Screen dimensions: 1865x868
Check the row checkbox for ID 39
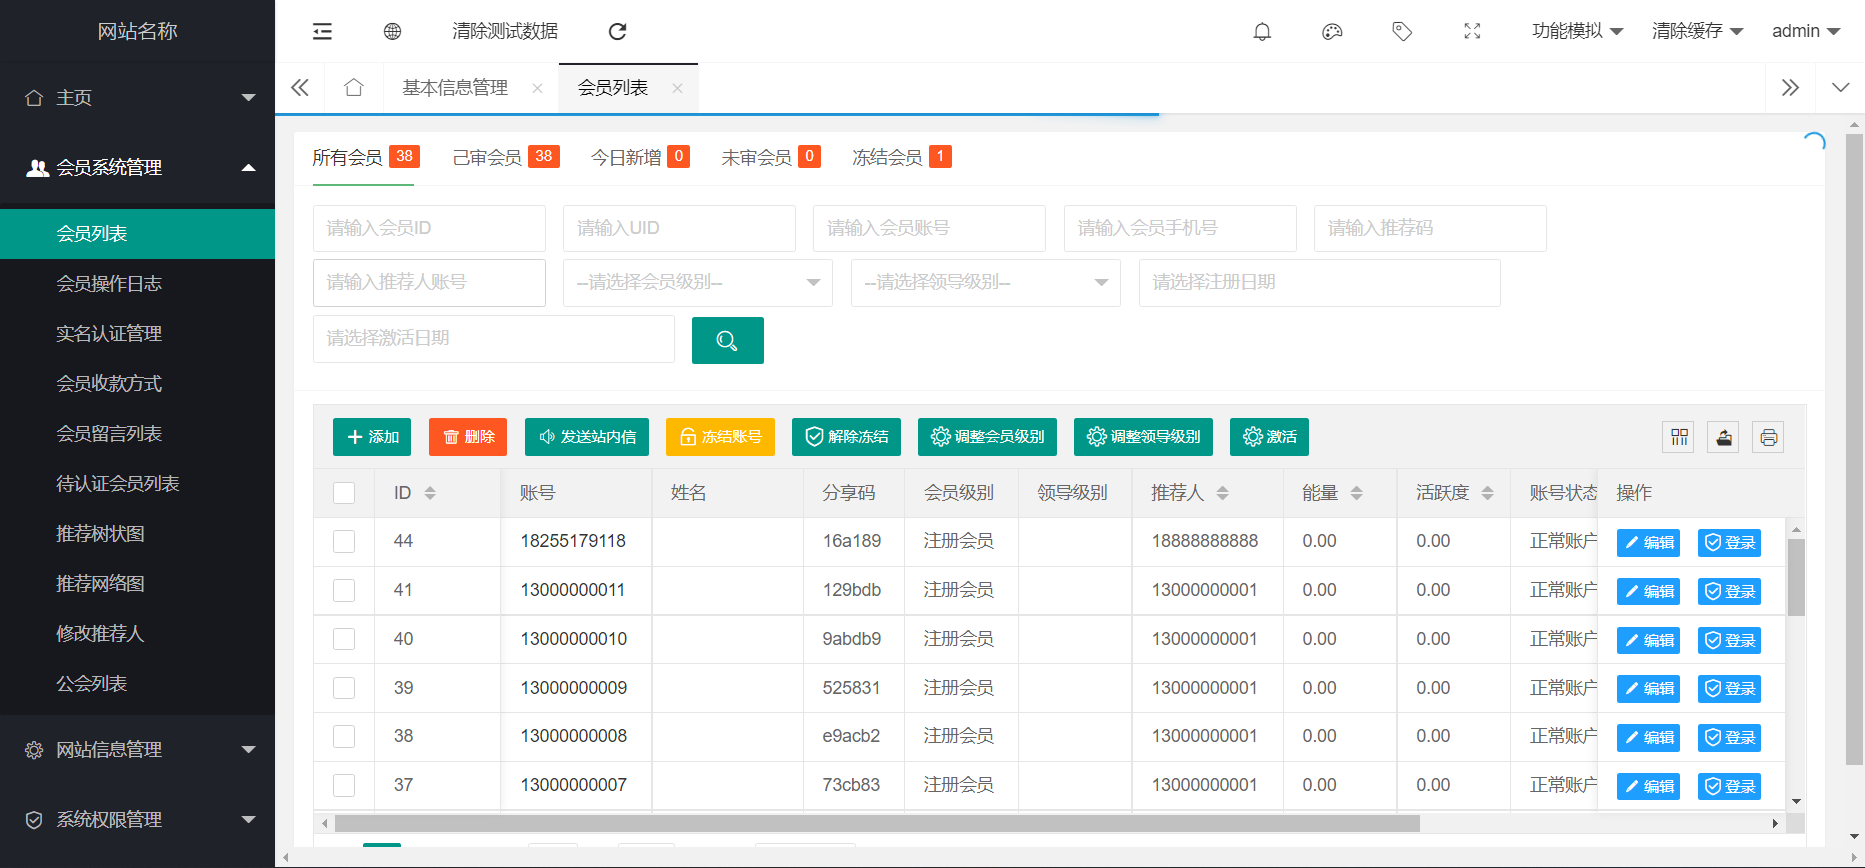click(x=344, y=688)
